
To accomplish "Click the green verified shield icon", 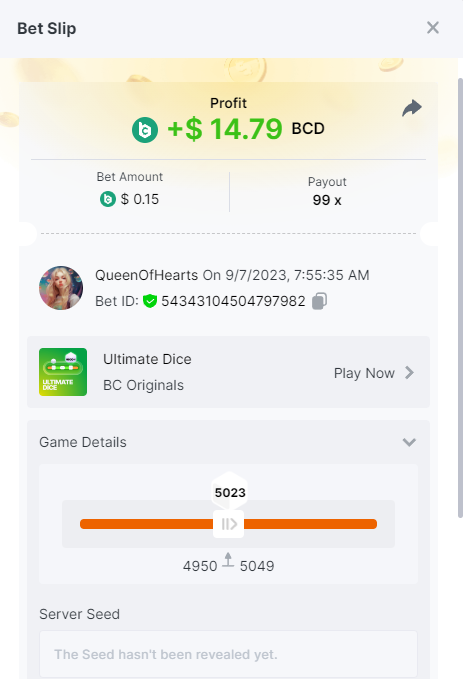I will tap(150, 301).
